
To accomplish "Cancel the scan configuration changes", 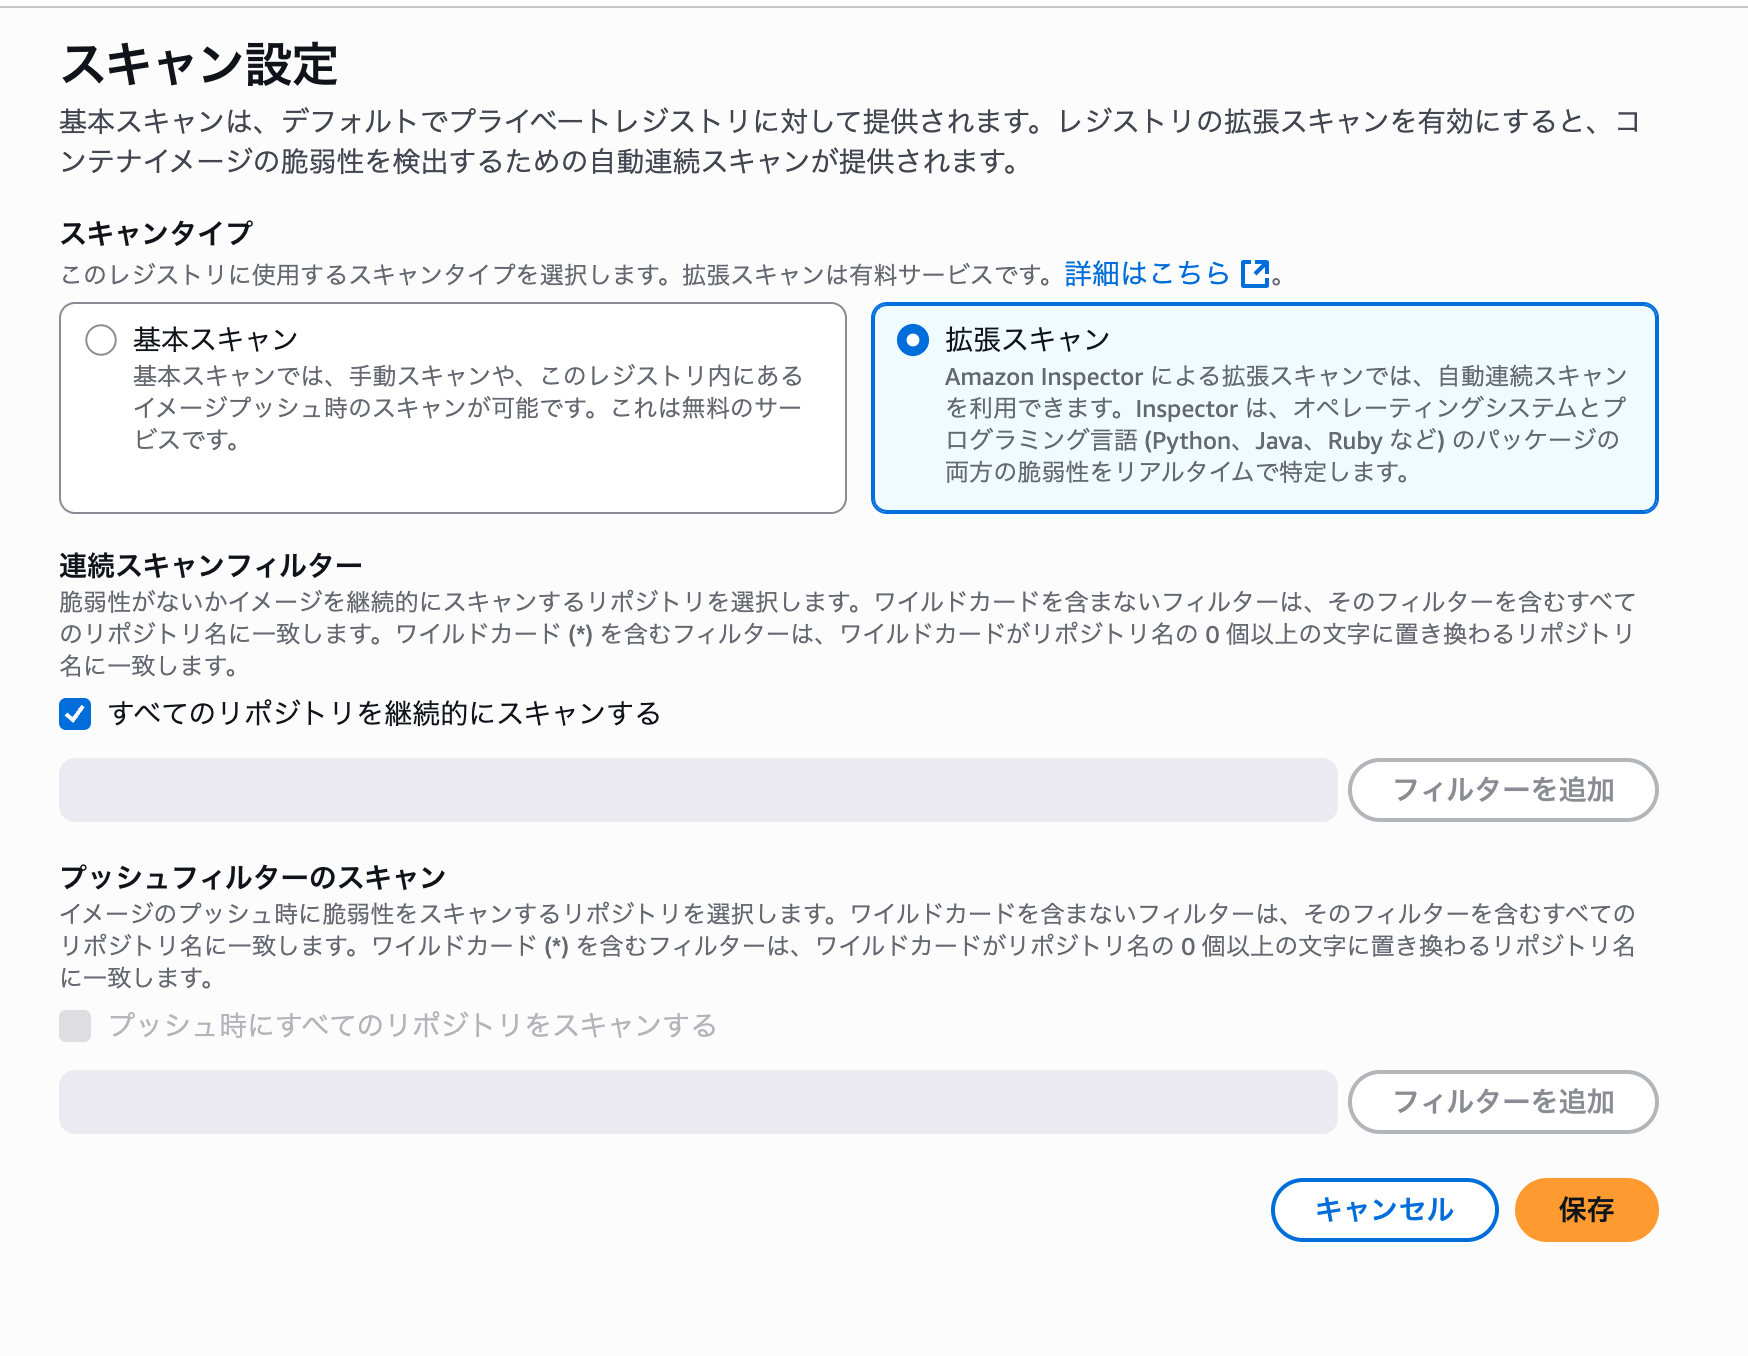I will pyautogui.click(x=1383, y=1210).
